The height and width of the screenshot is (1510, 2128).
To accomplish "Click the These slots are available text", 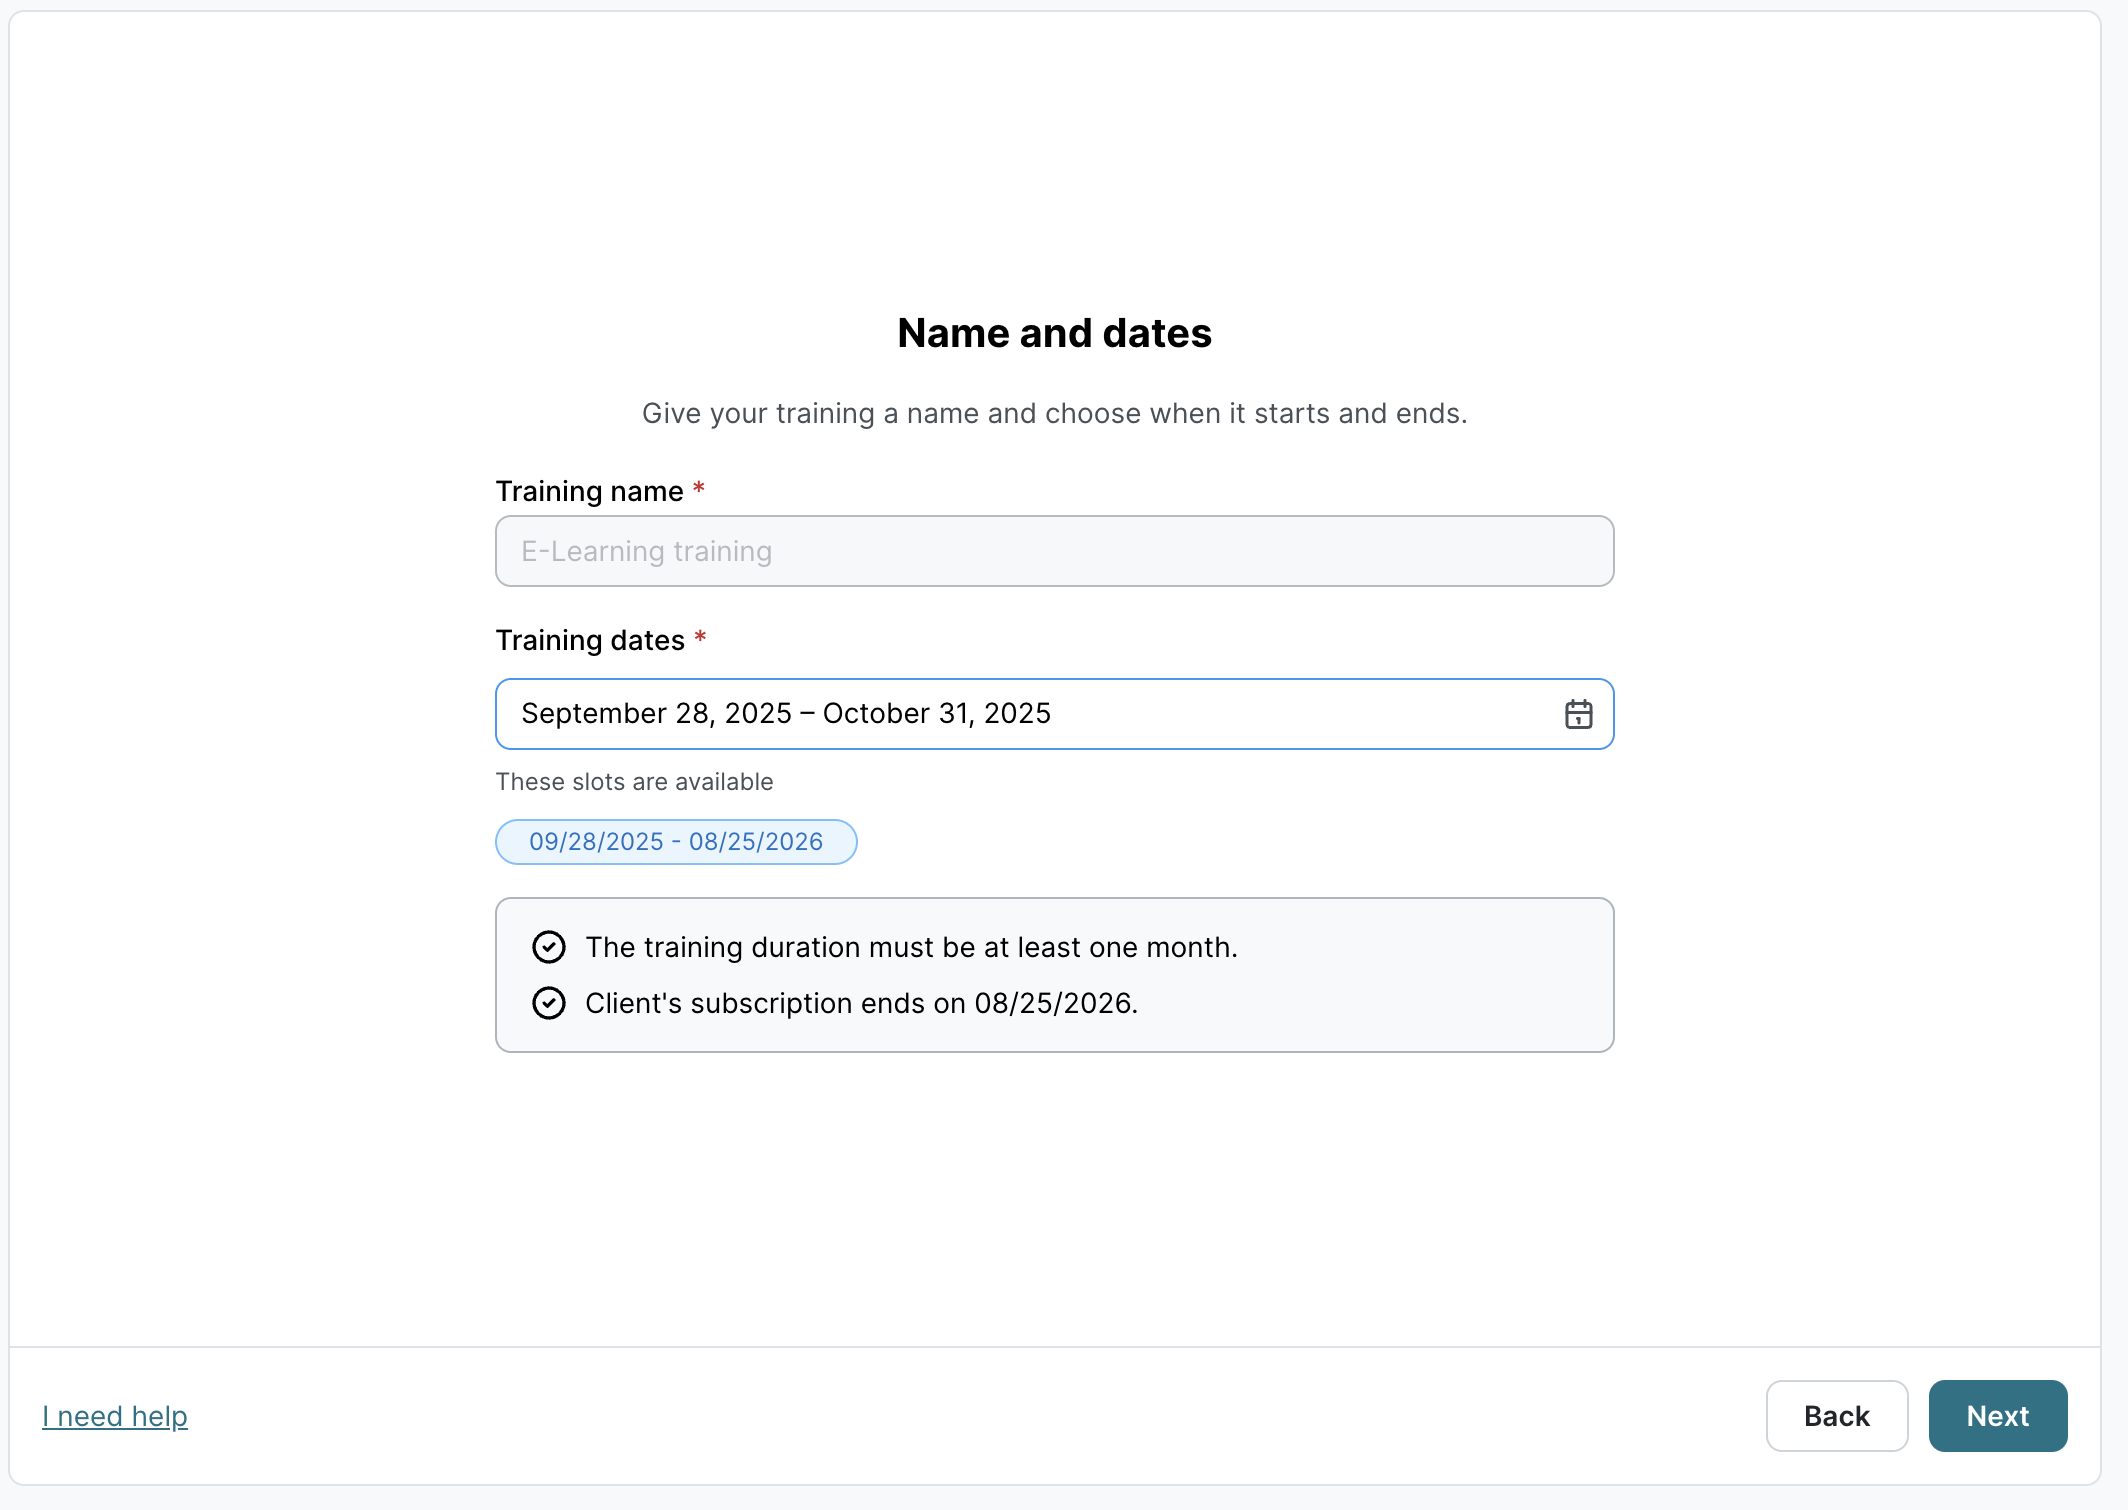I will tap(634, 782).
